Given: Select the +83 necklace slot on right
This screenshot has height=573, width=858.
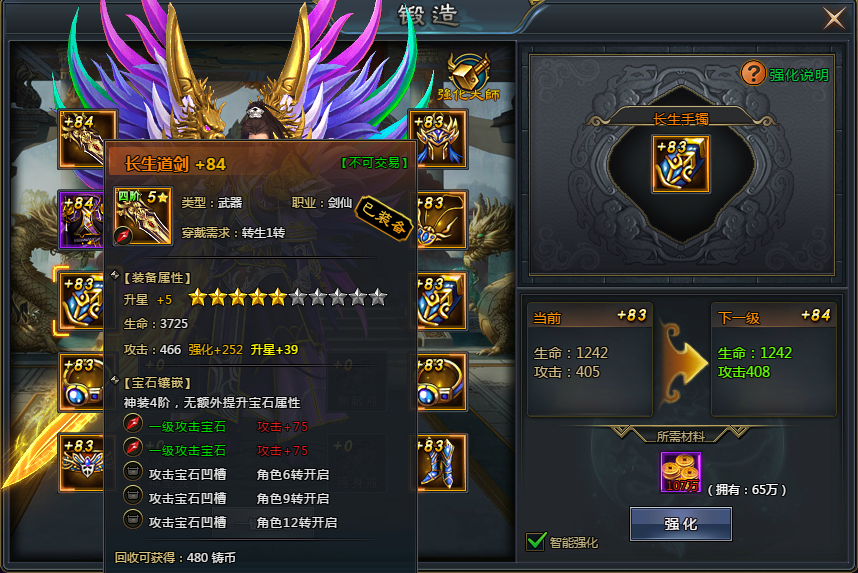Looking at the screenshot, I should [x=441, y=219].
